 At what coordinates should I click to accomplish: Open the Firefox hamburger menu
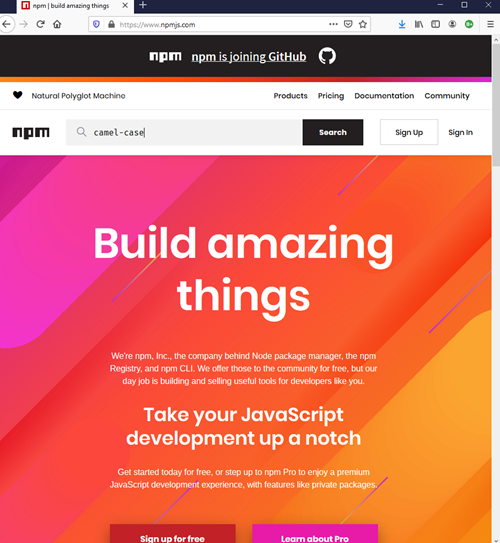click(x=490, y=24)
